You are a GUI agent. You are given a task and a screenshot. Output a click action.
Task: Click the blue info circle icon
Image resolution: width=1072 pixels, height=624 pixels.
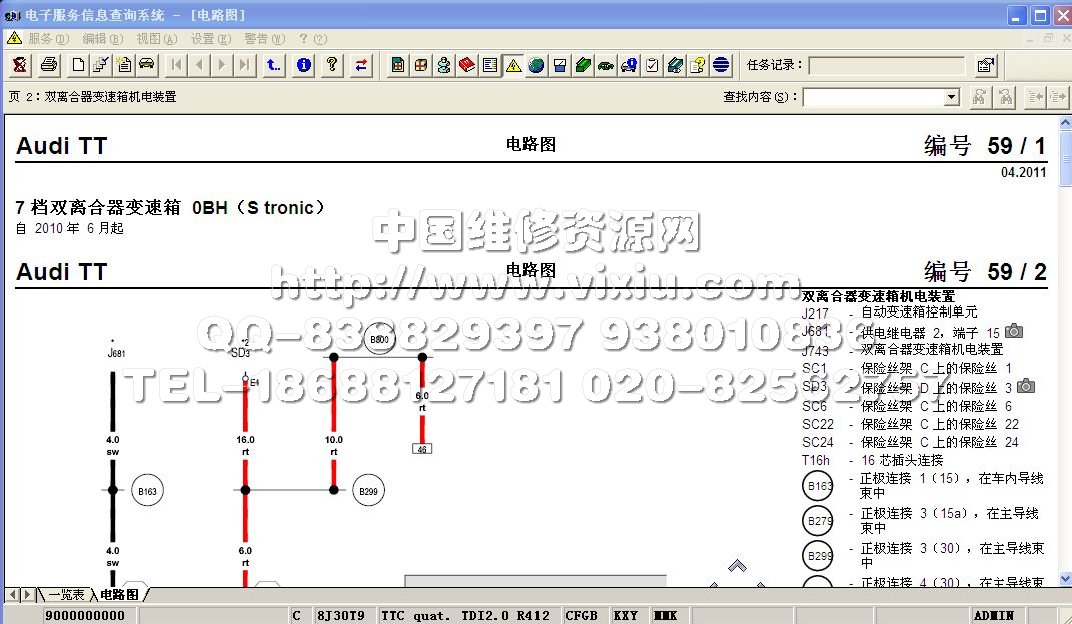[304, 65]
